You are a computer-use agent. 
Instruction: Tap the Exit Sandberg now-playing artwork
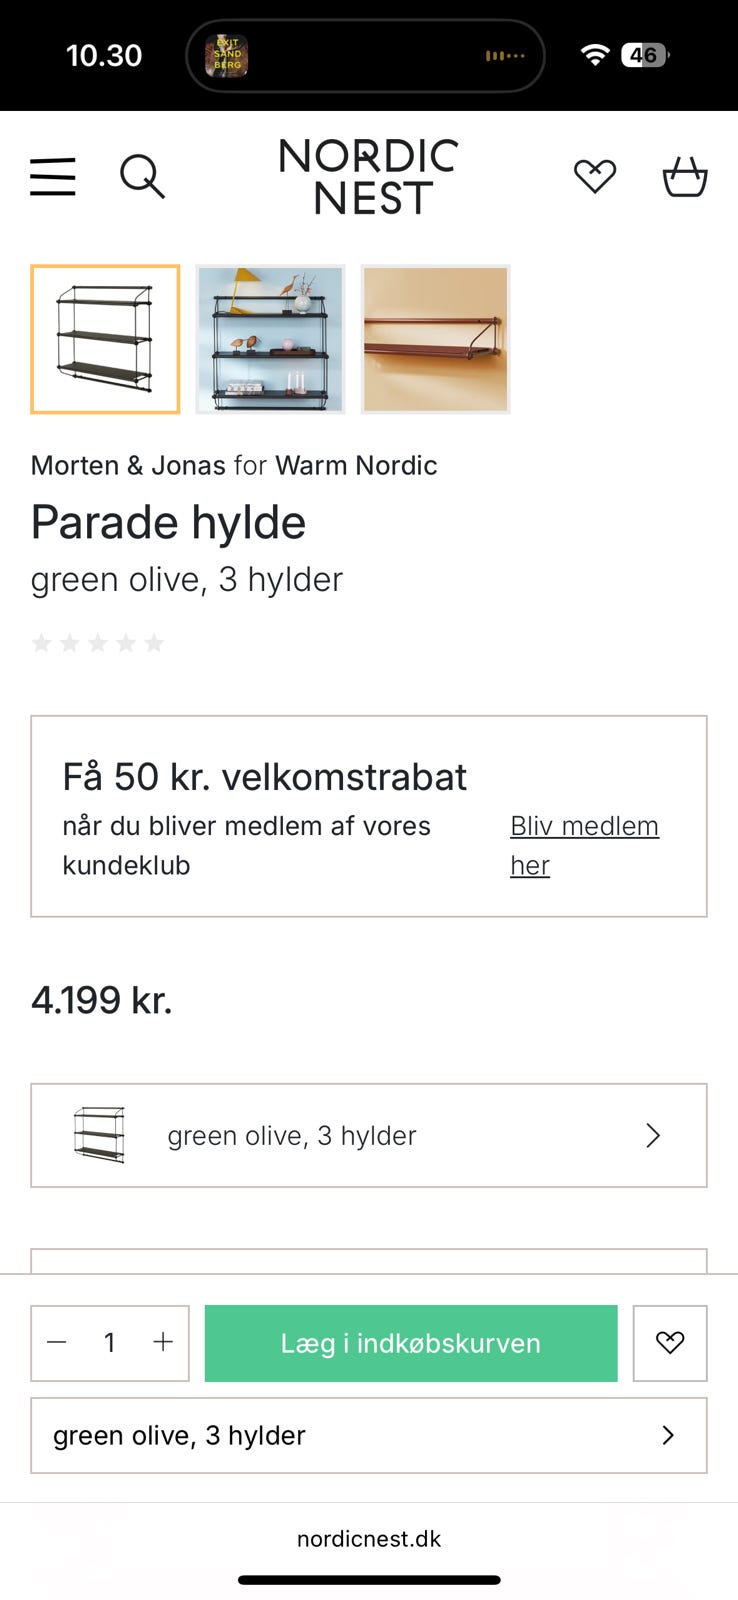click(x=227, y=56)
